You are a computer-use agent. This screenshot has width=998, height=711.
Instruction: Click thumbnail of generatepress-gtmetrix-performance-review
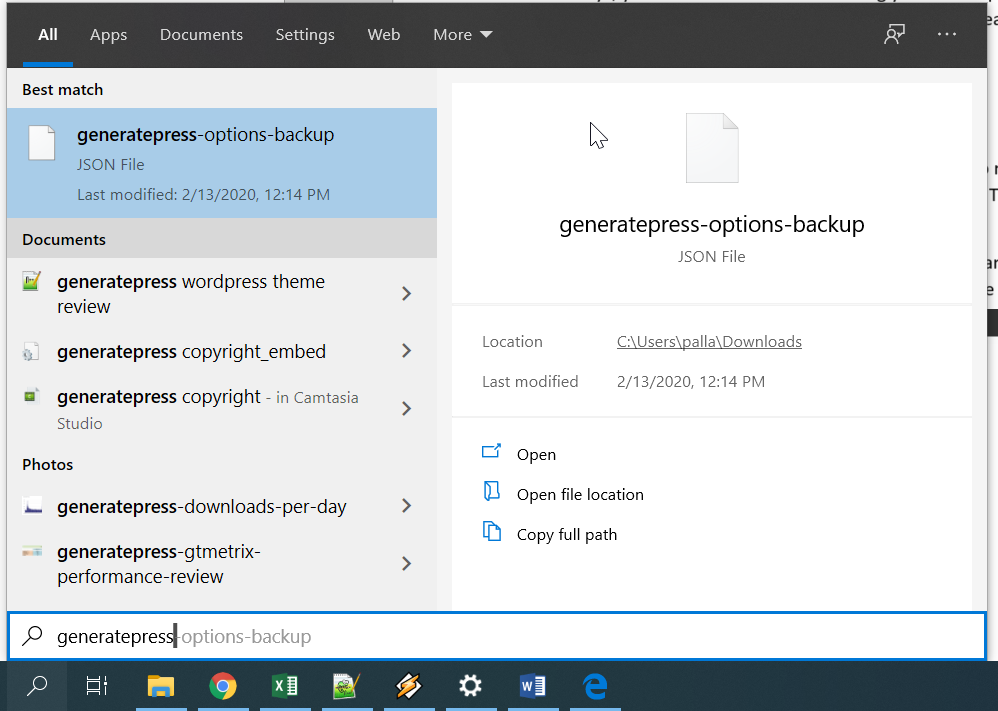(32, 551)
